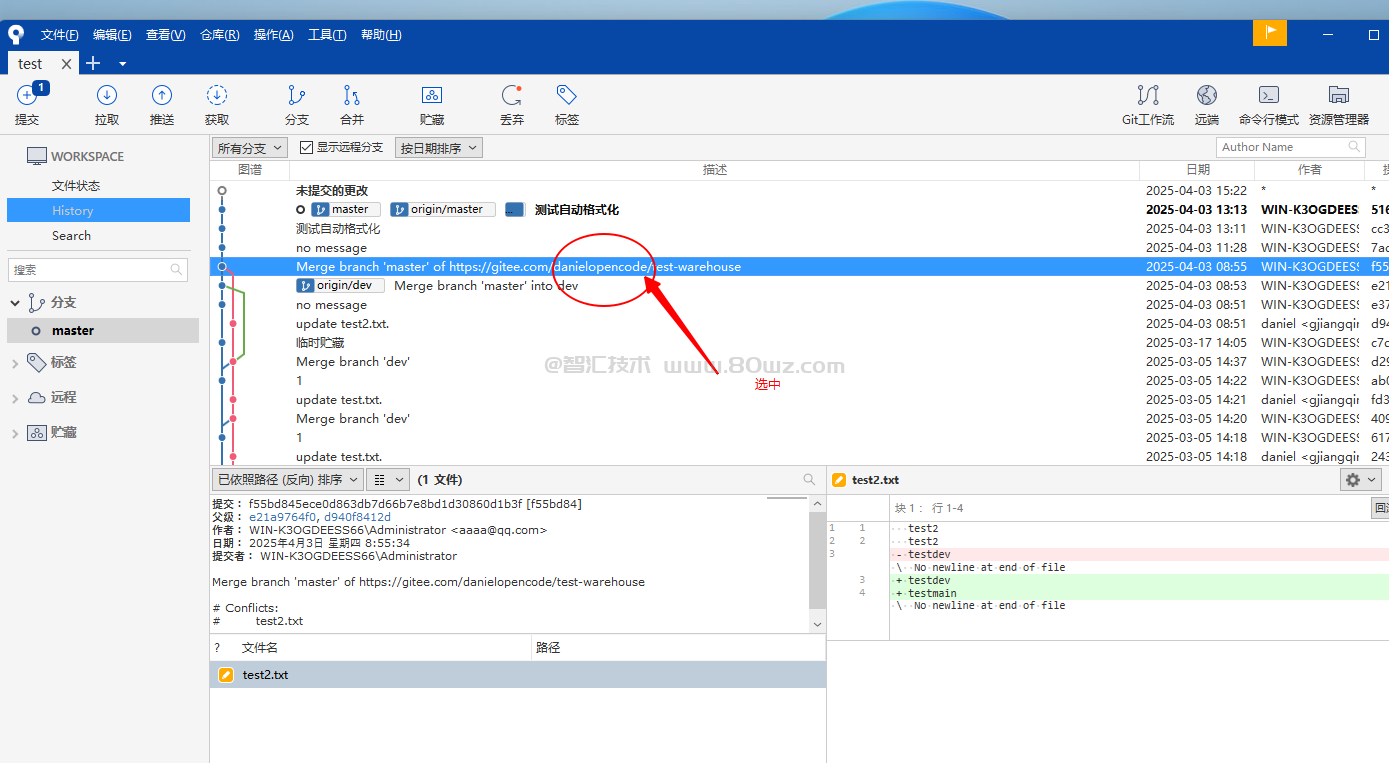Screen dimensions: 1389x763
Task: Open the 仓库(R) menu
Action: pyautogui.click(x=219, y=35)
